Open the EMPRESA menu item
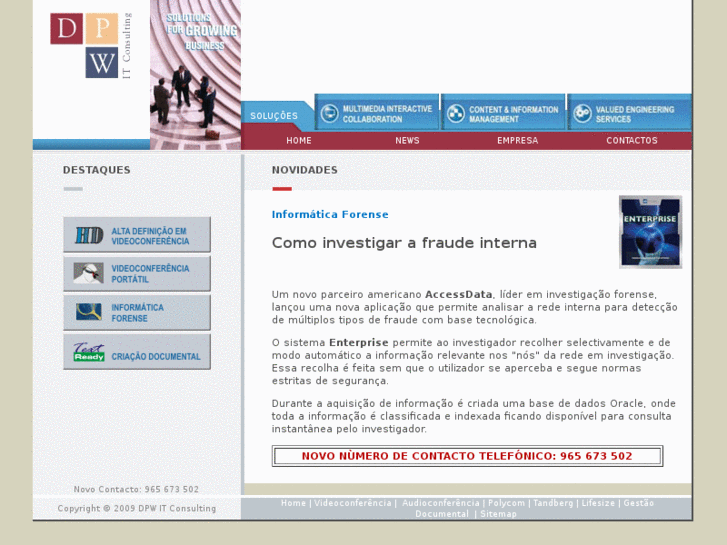This screenshot has width=727, height=545. [x=517, y=141]
